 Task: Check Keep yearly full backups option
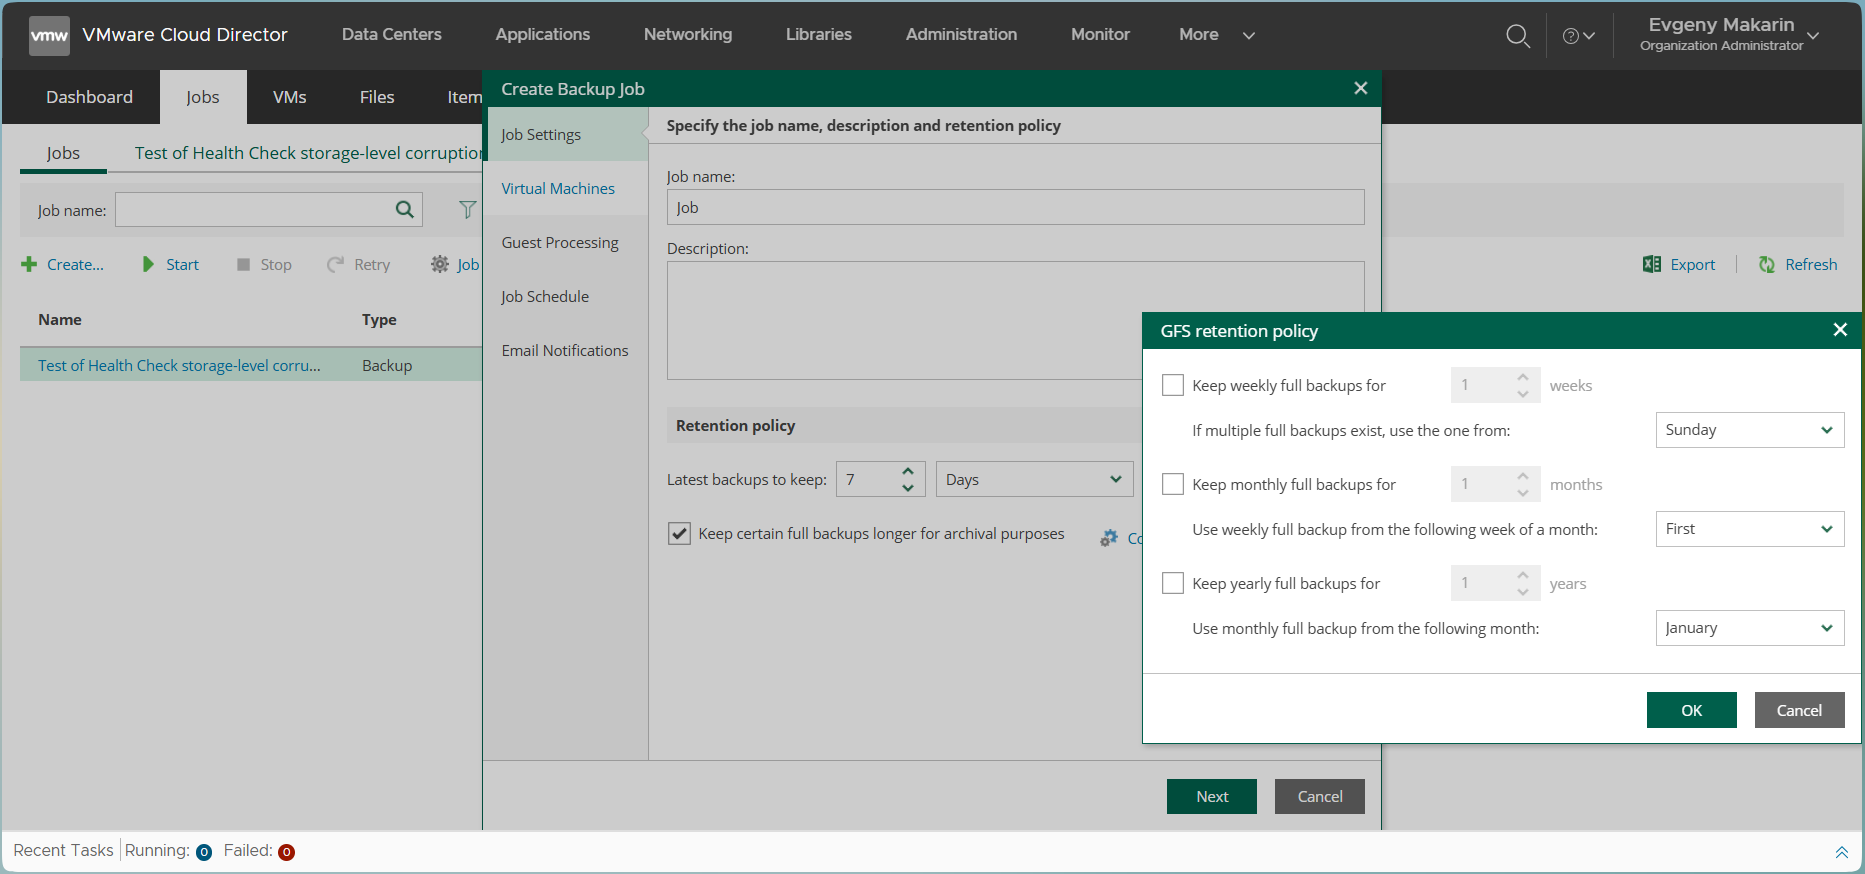(x=1173, y=583)
